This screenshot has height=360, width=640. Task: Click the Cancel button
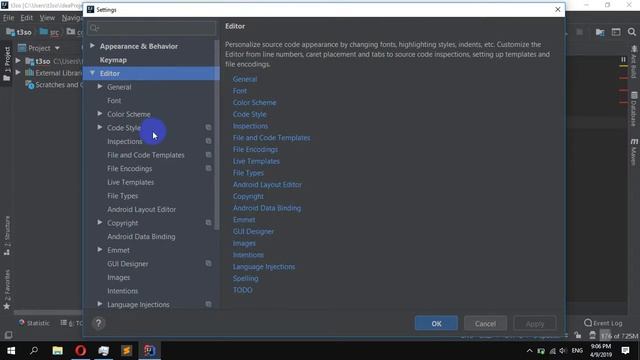pyautogui.click(x=485, y=323)
